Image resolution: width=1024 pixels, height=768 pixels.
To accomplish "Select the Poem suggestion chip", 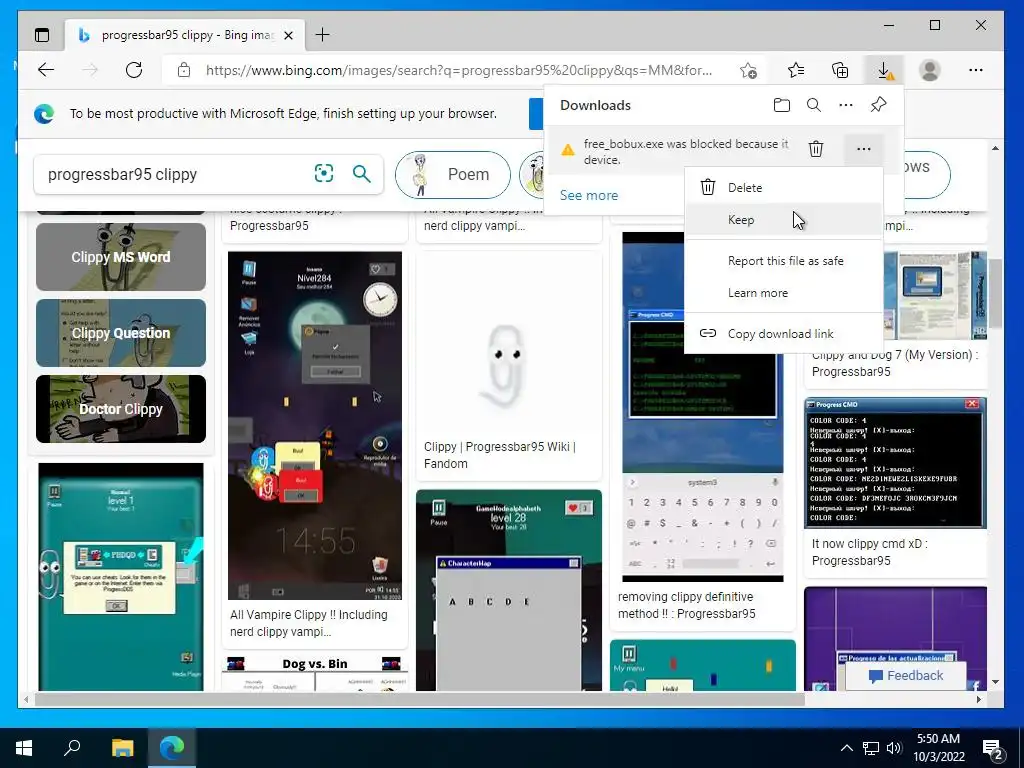I will [x=452, y=174].
